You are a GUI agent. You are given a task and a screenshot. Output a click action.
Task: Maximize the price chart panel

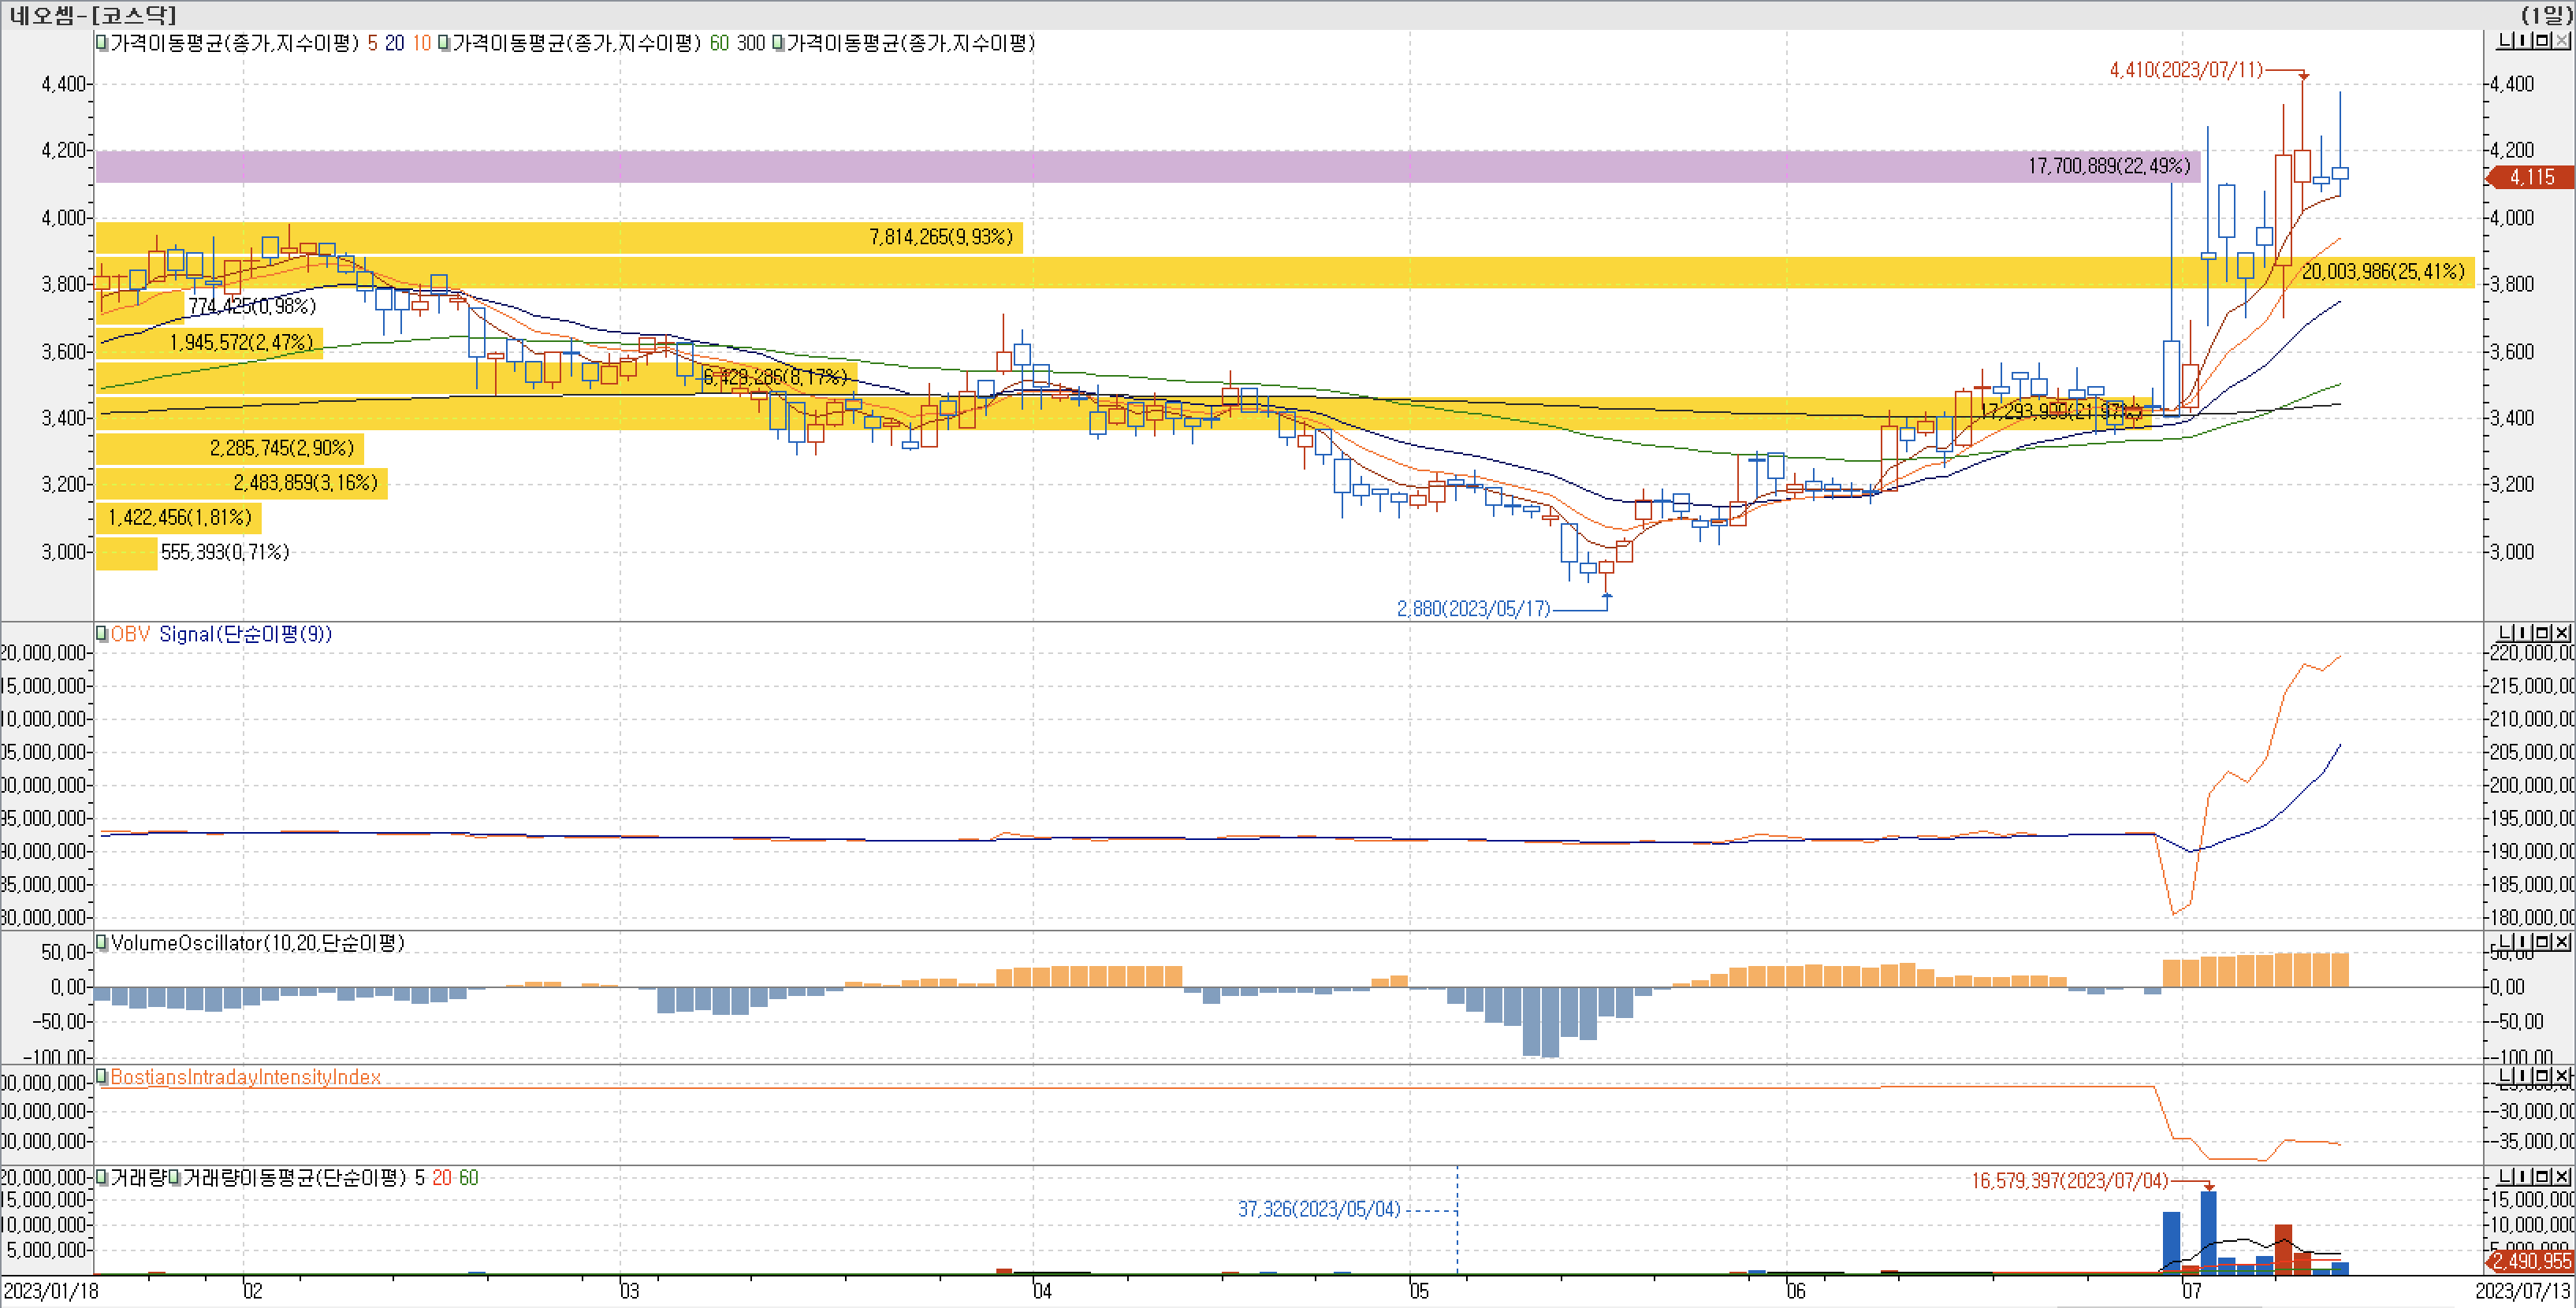(2542, 41)
